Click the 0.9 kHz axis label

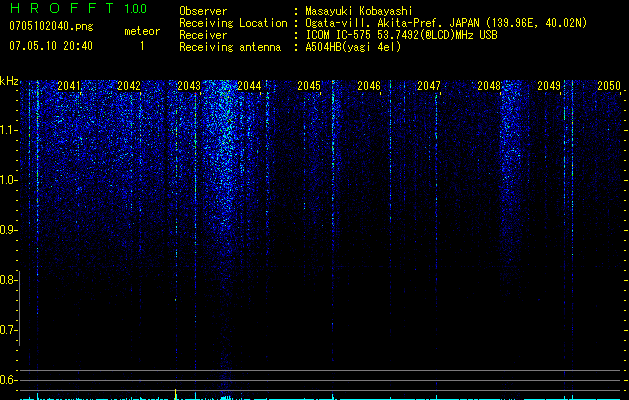8,230
